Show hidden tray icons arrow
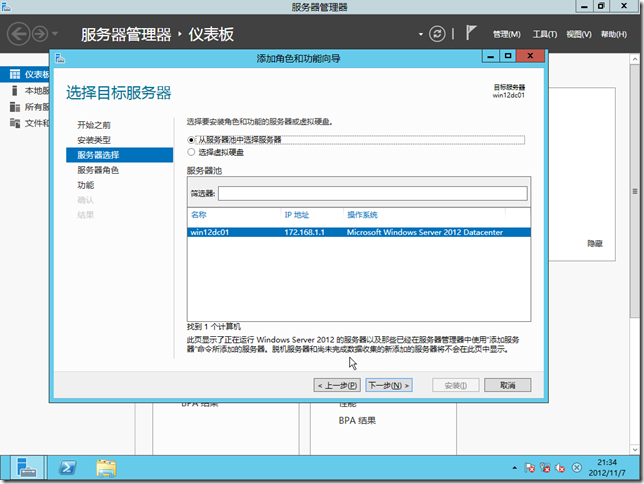The image size is (644, 484). (x=514, y=468)
